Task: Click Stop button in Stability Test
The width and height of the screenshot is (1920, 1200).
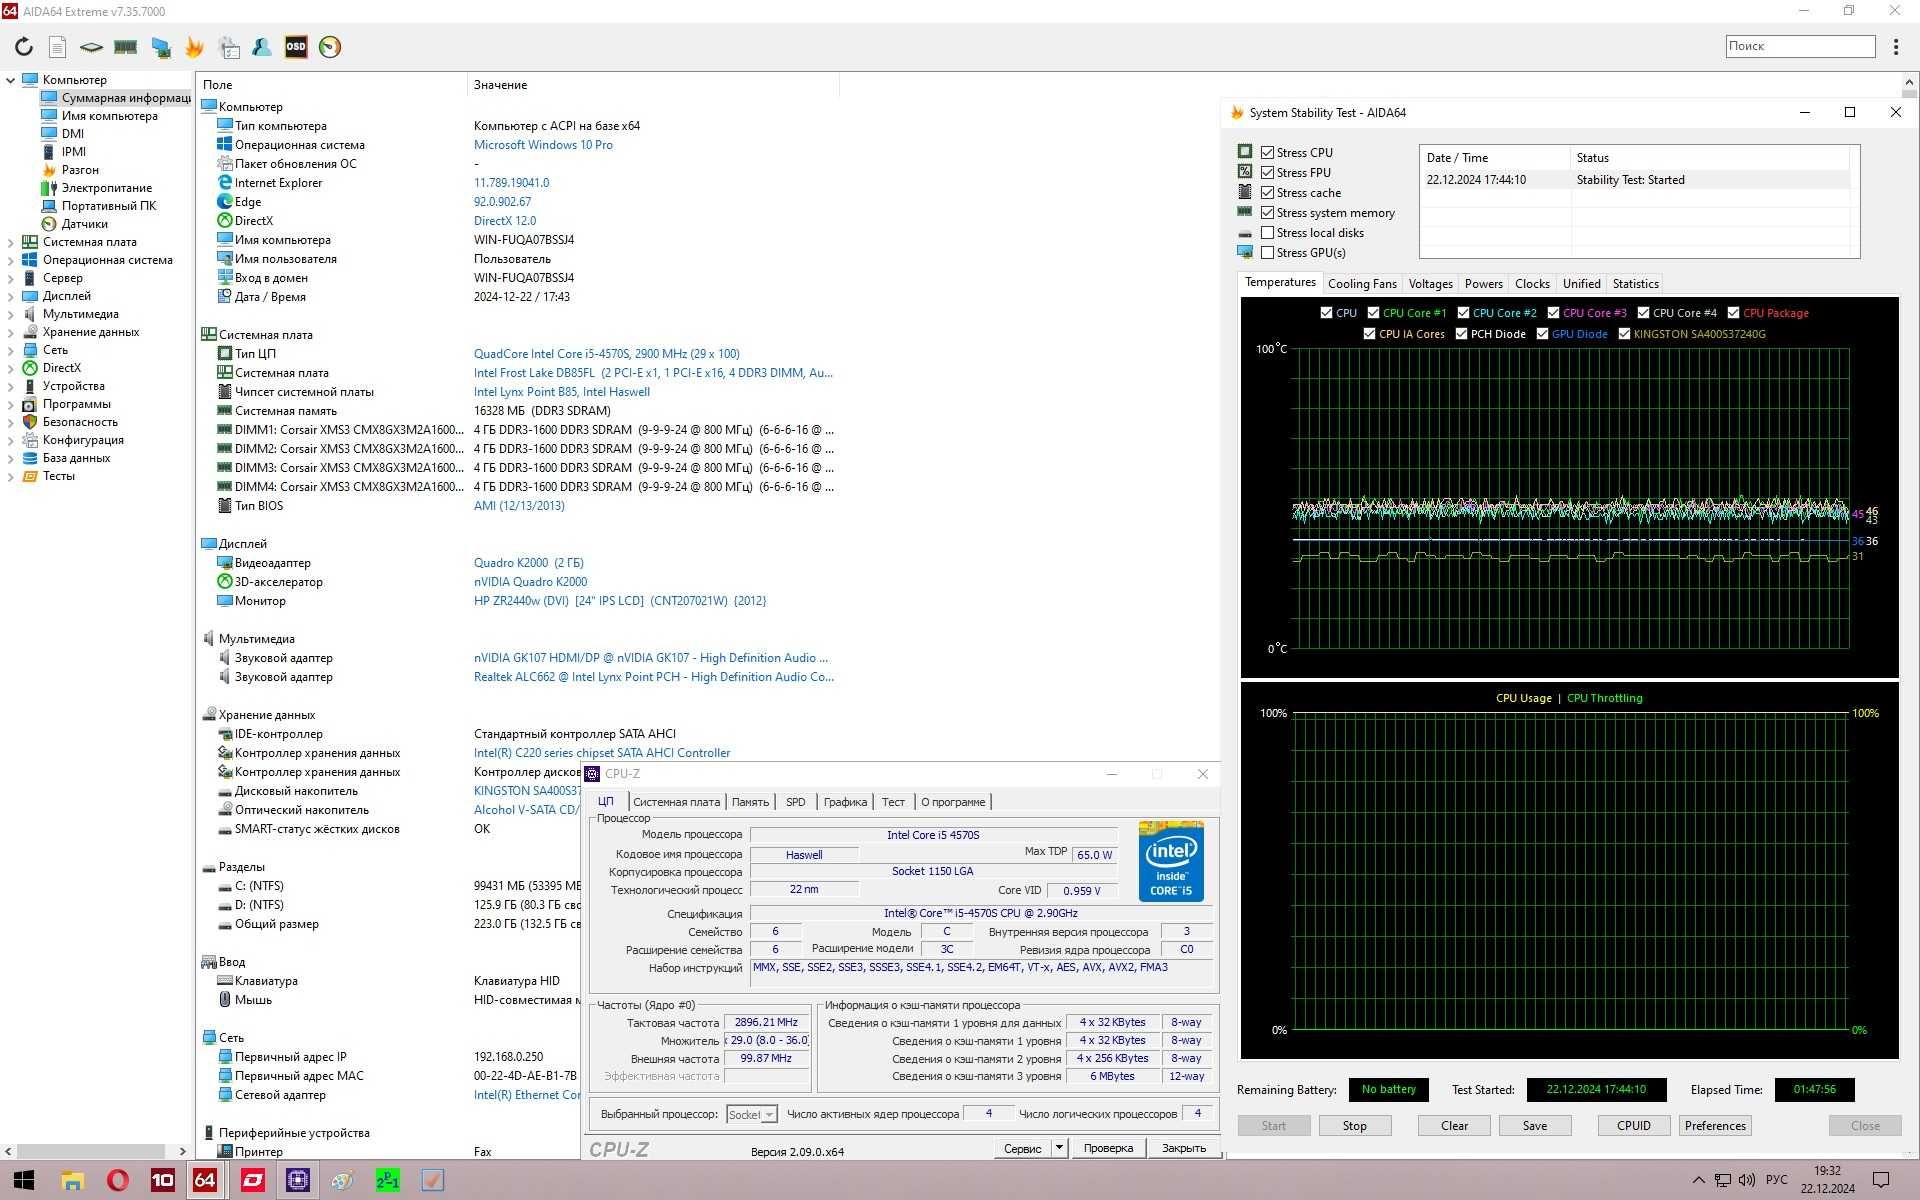Action: click(x=1354, y=1126)
